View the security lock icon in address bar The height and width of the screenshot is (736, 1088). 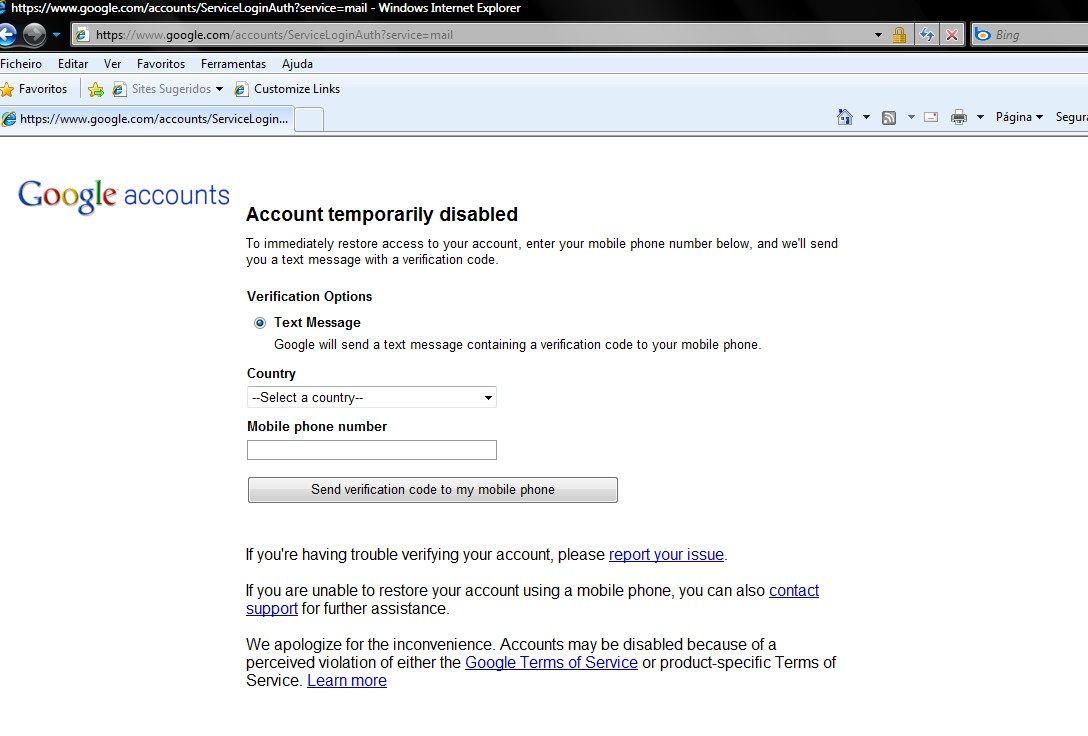pyautogui.click(x=899, y=35)
